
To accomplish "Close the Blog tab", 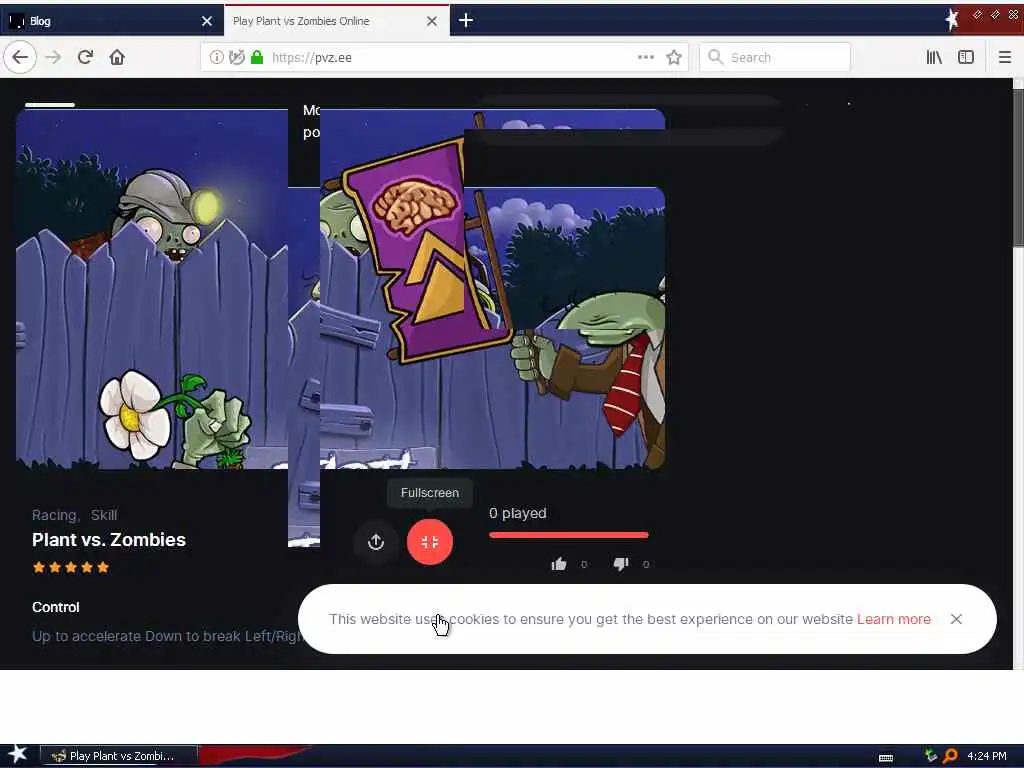I will [207, 21].
